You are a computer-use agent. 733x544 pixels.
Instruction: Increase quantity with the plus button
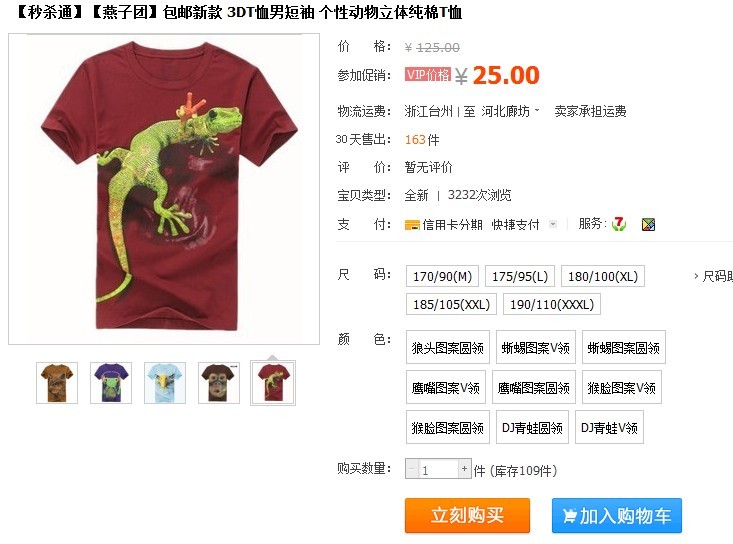click(x=464, y=468)
